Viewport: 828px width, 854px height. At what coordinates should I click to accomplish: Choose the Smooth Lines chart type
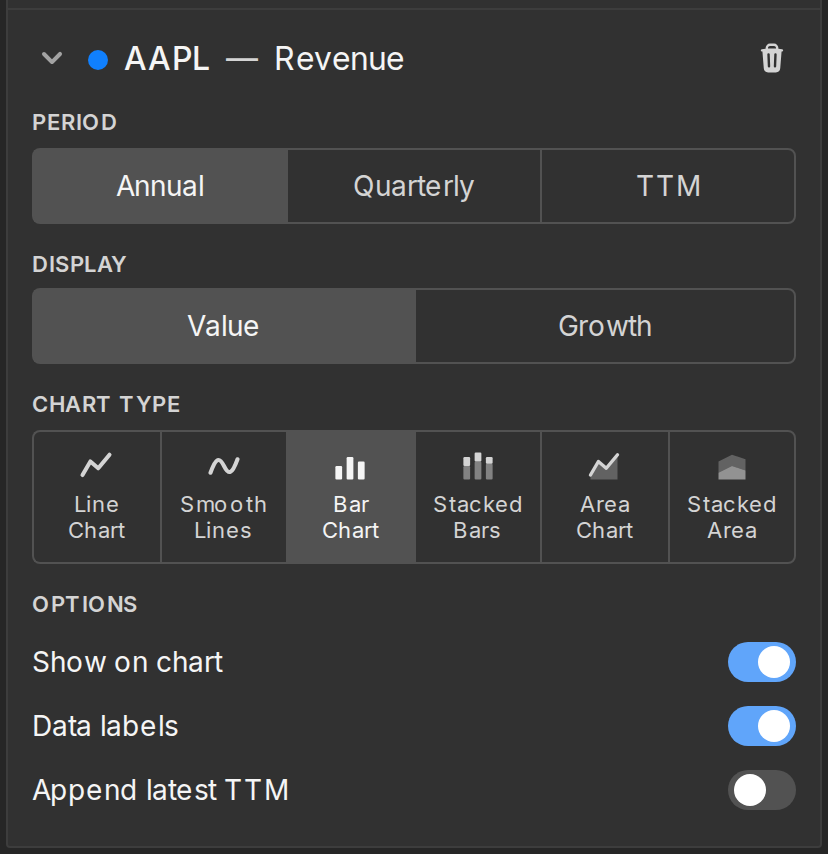pos(224,497)
